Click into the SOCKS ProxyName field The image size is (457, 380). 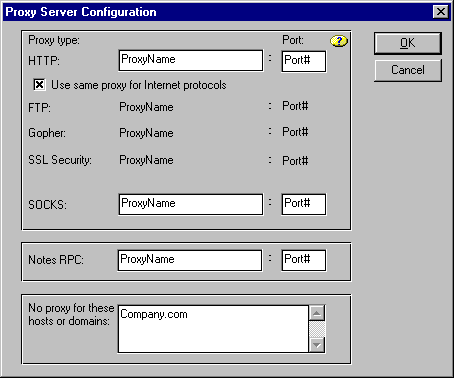pos(191,204)
